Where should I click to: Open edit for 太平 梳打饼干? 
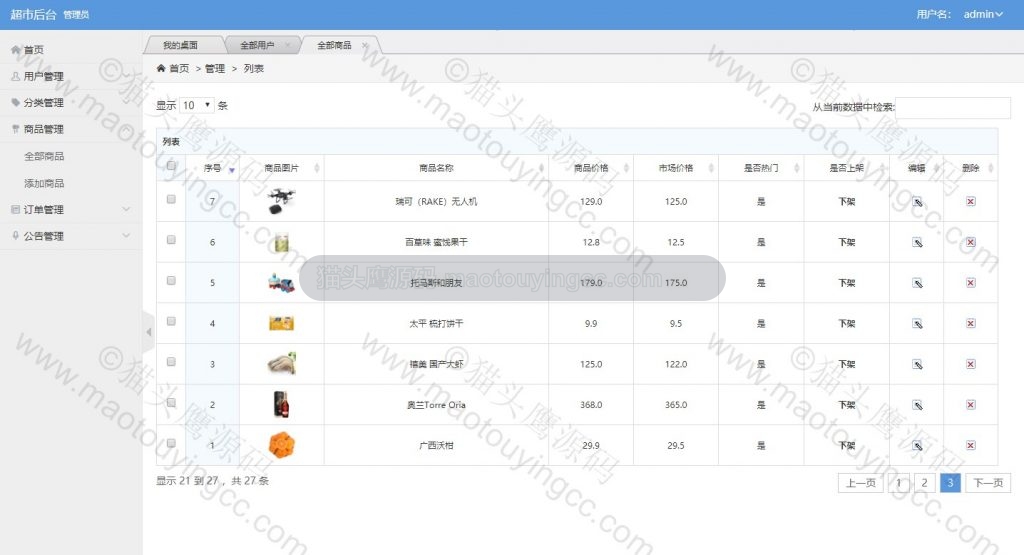point(917,324)
